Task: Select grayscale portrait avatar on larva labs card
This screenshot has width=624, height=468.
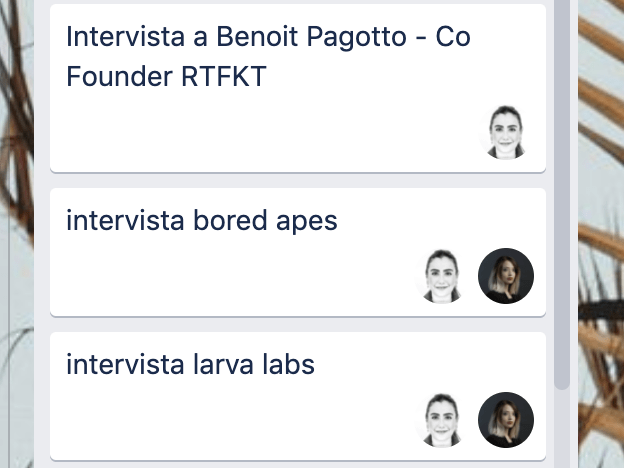Action: 442,420
